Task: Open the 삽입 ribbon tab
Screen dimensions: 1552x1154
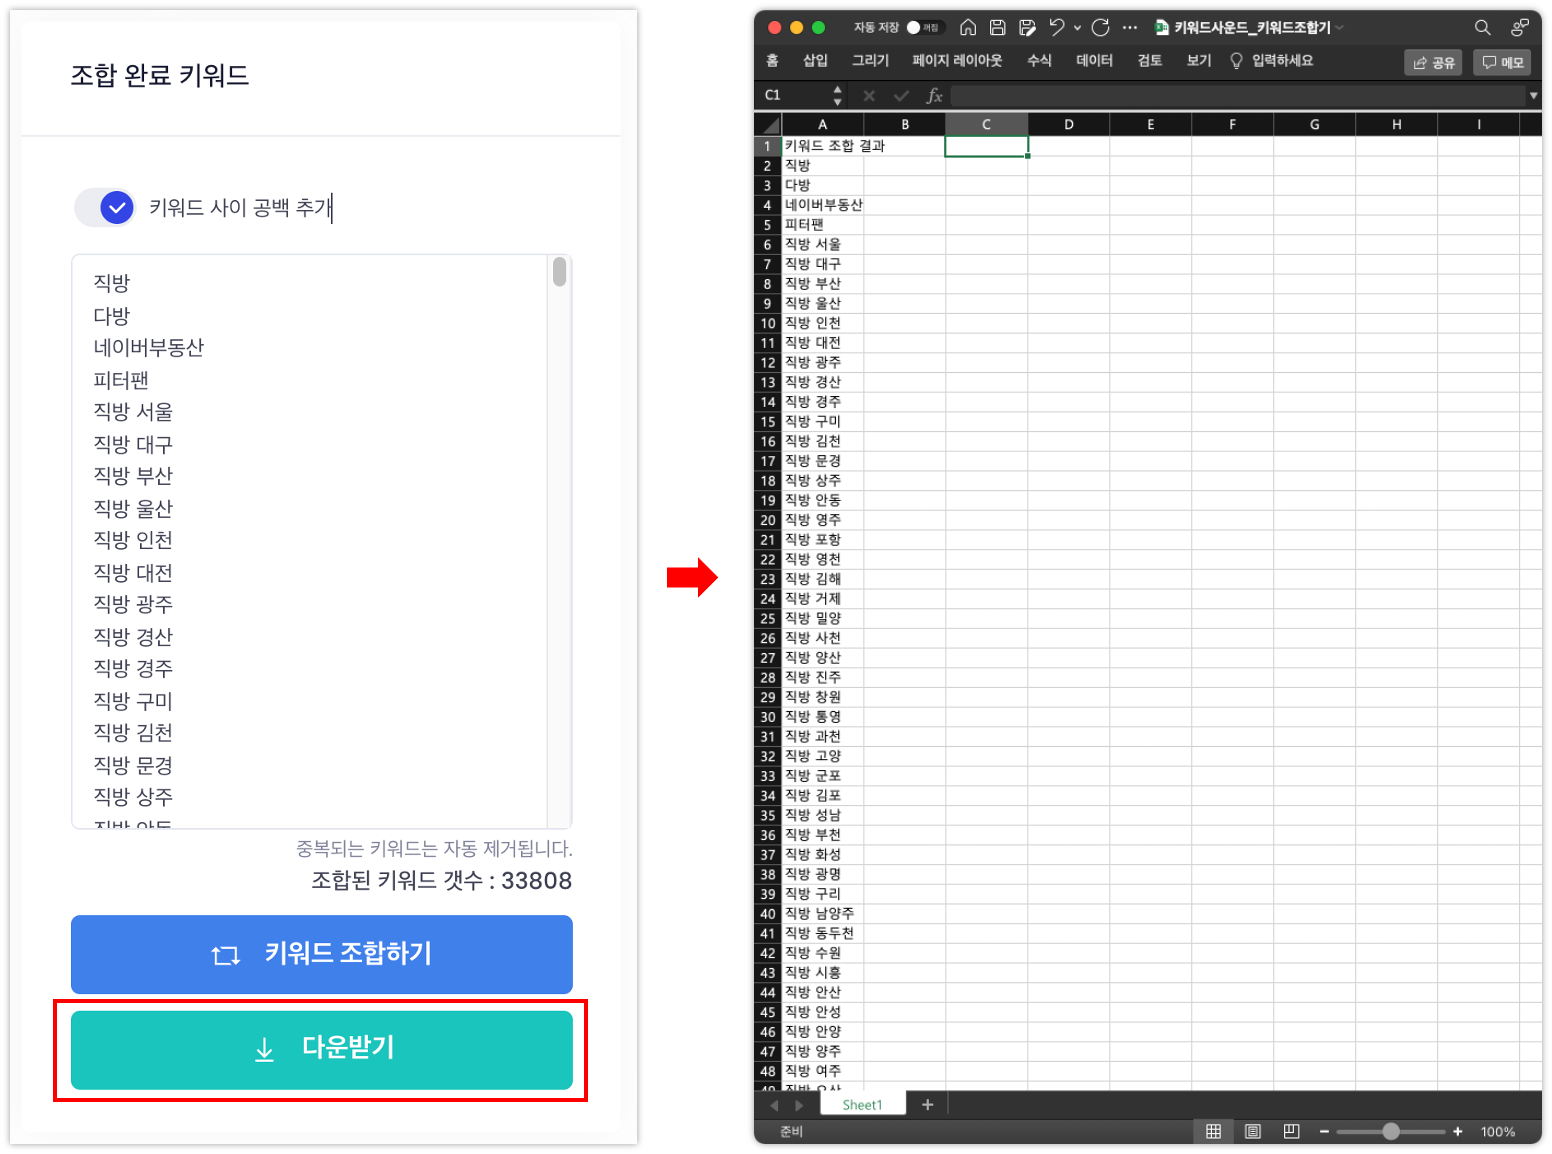Action: coord(815,61)
